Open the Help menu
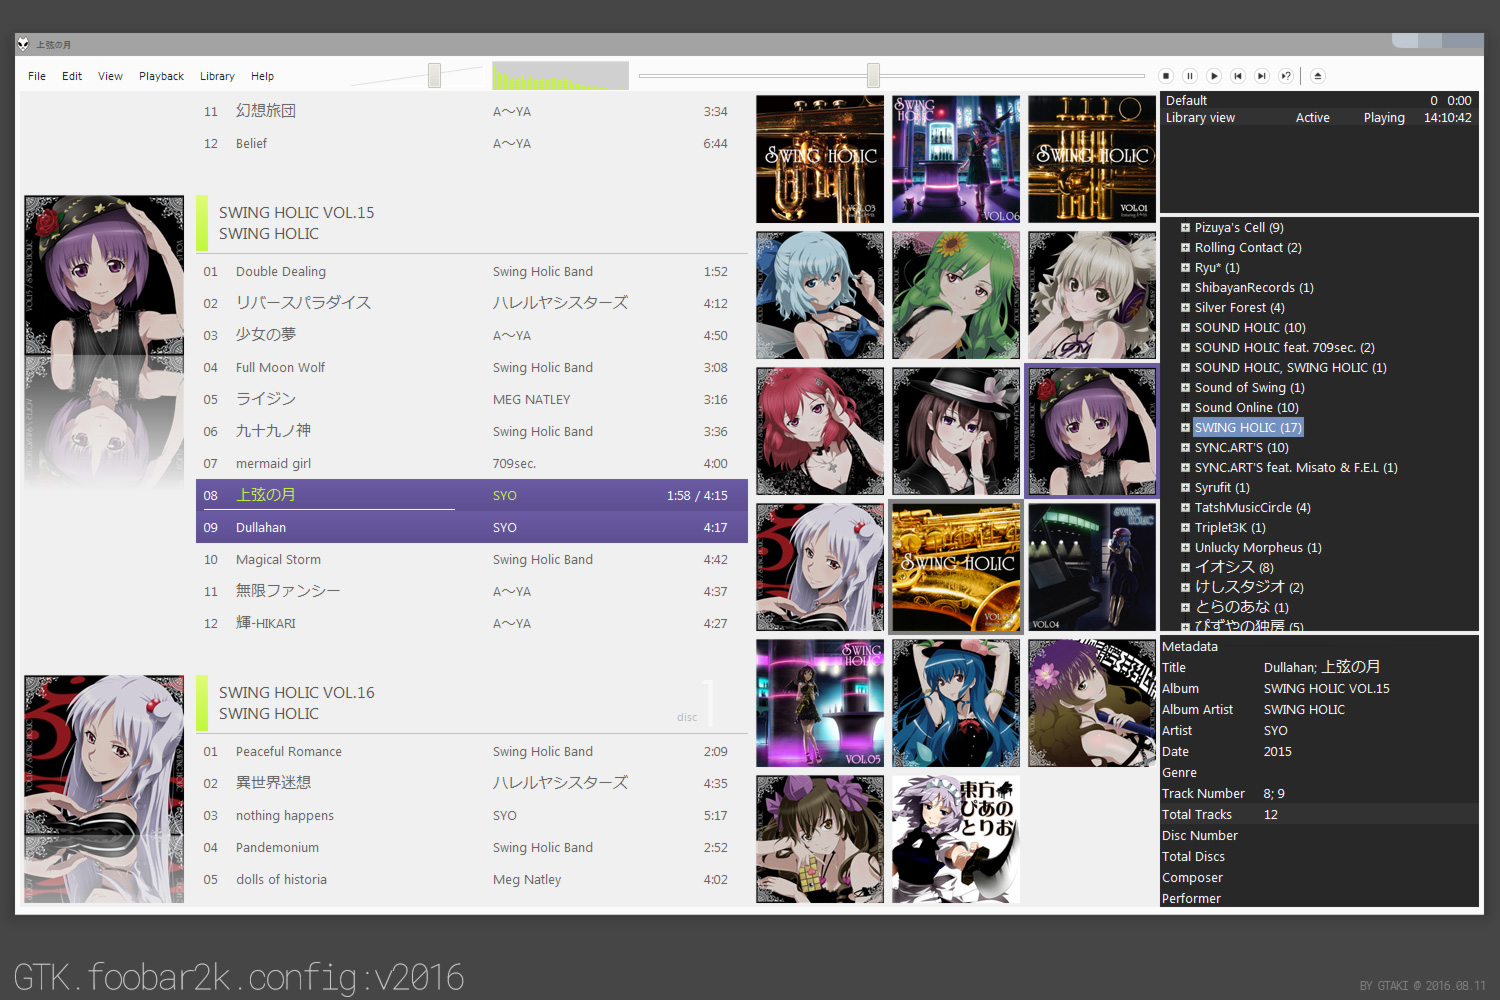 (x=262, y=76)
